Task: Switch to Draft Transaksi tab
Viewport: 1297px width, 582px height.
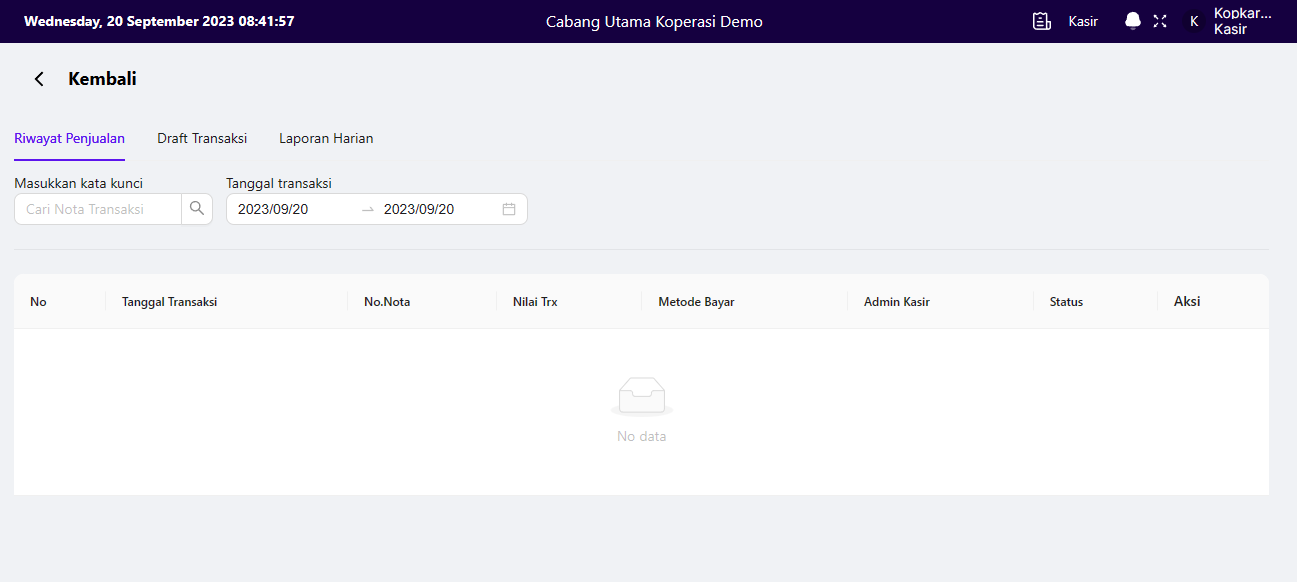Action: click(202, 139)
